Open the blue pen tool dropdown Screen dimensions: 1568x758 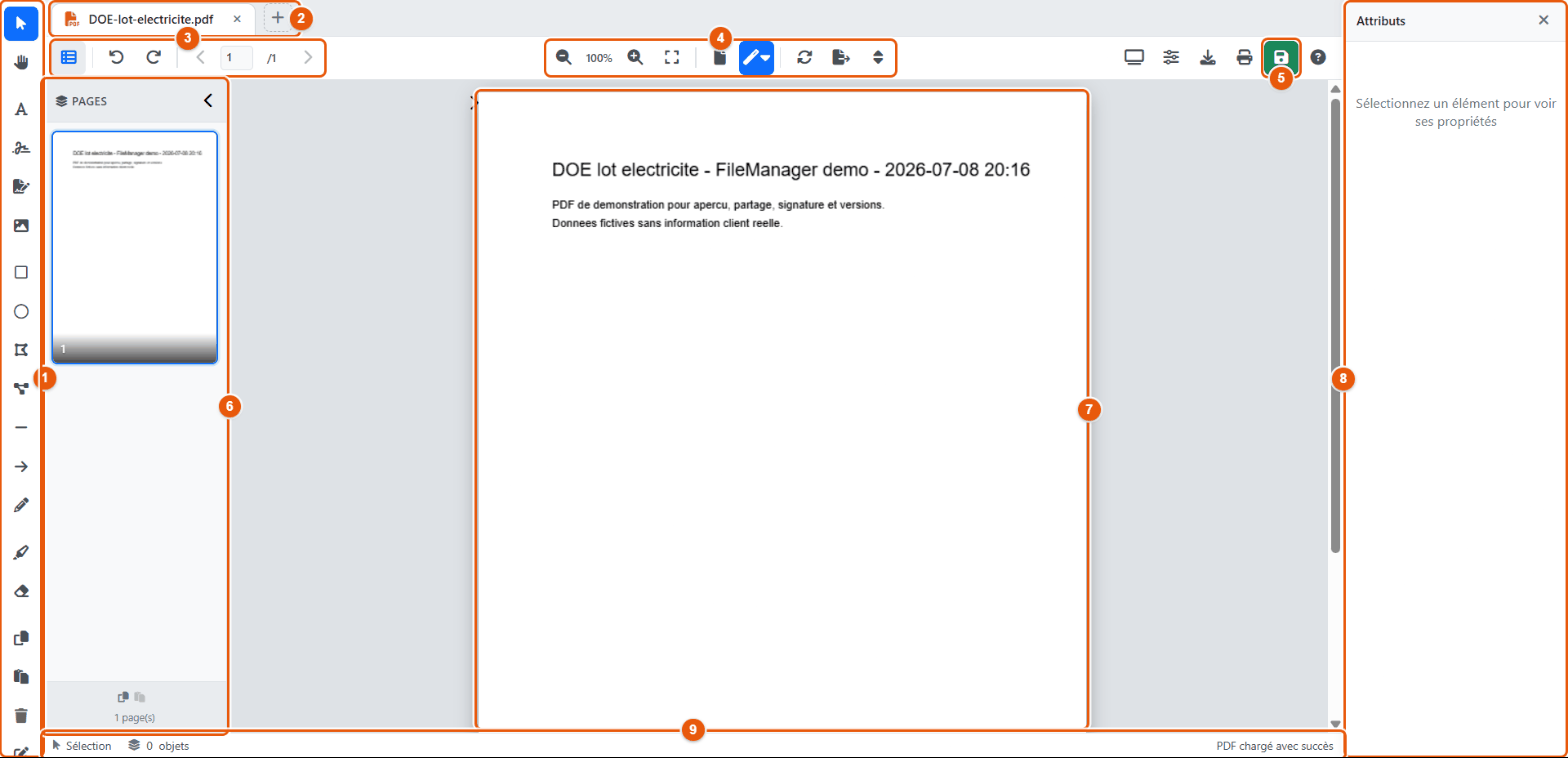[x=756, y=58]
